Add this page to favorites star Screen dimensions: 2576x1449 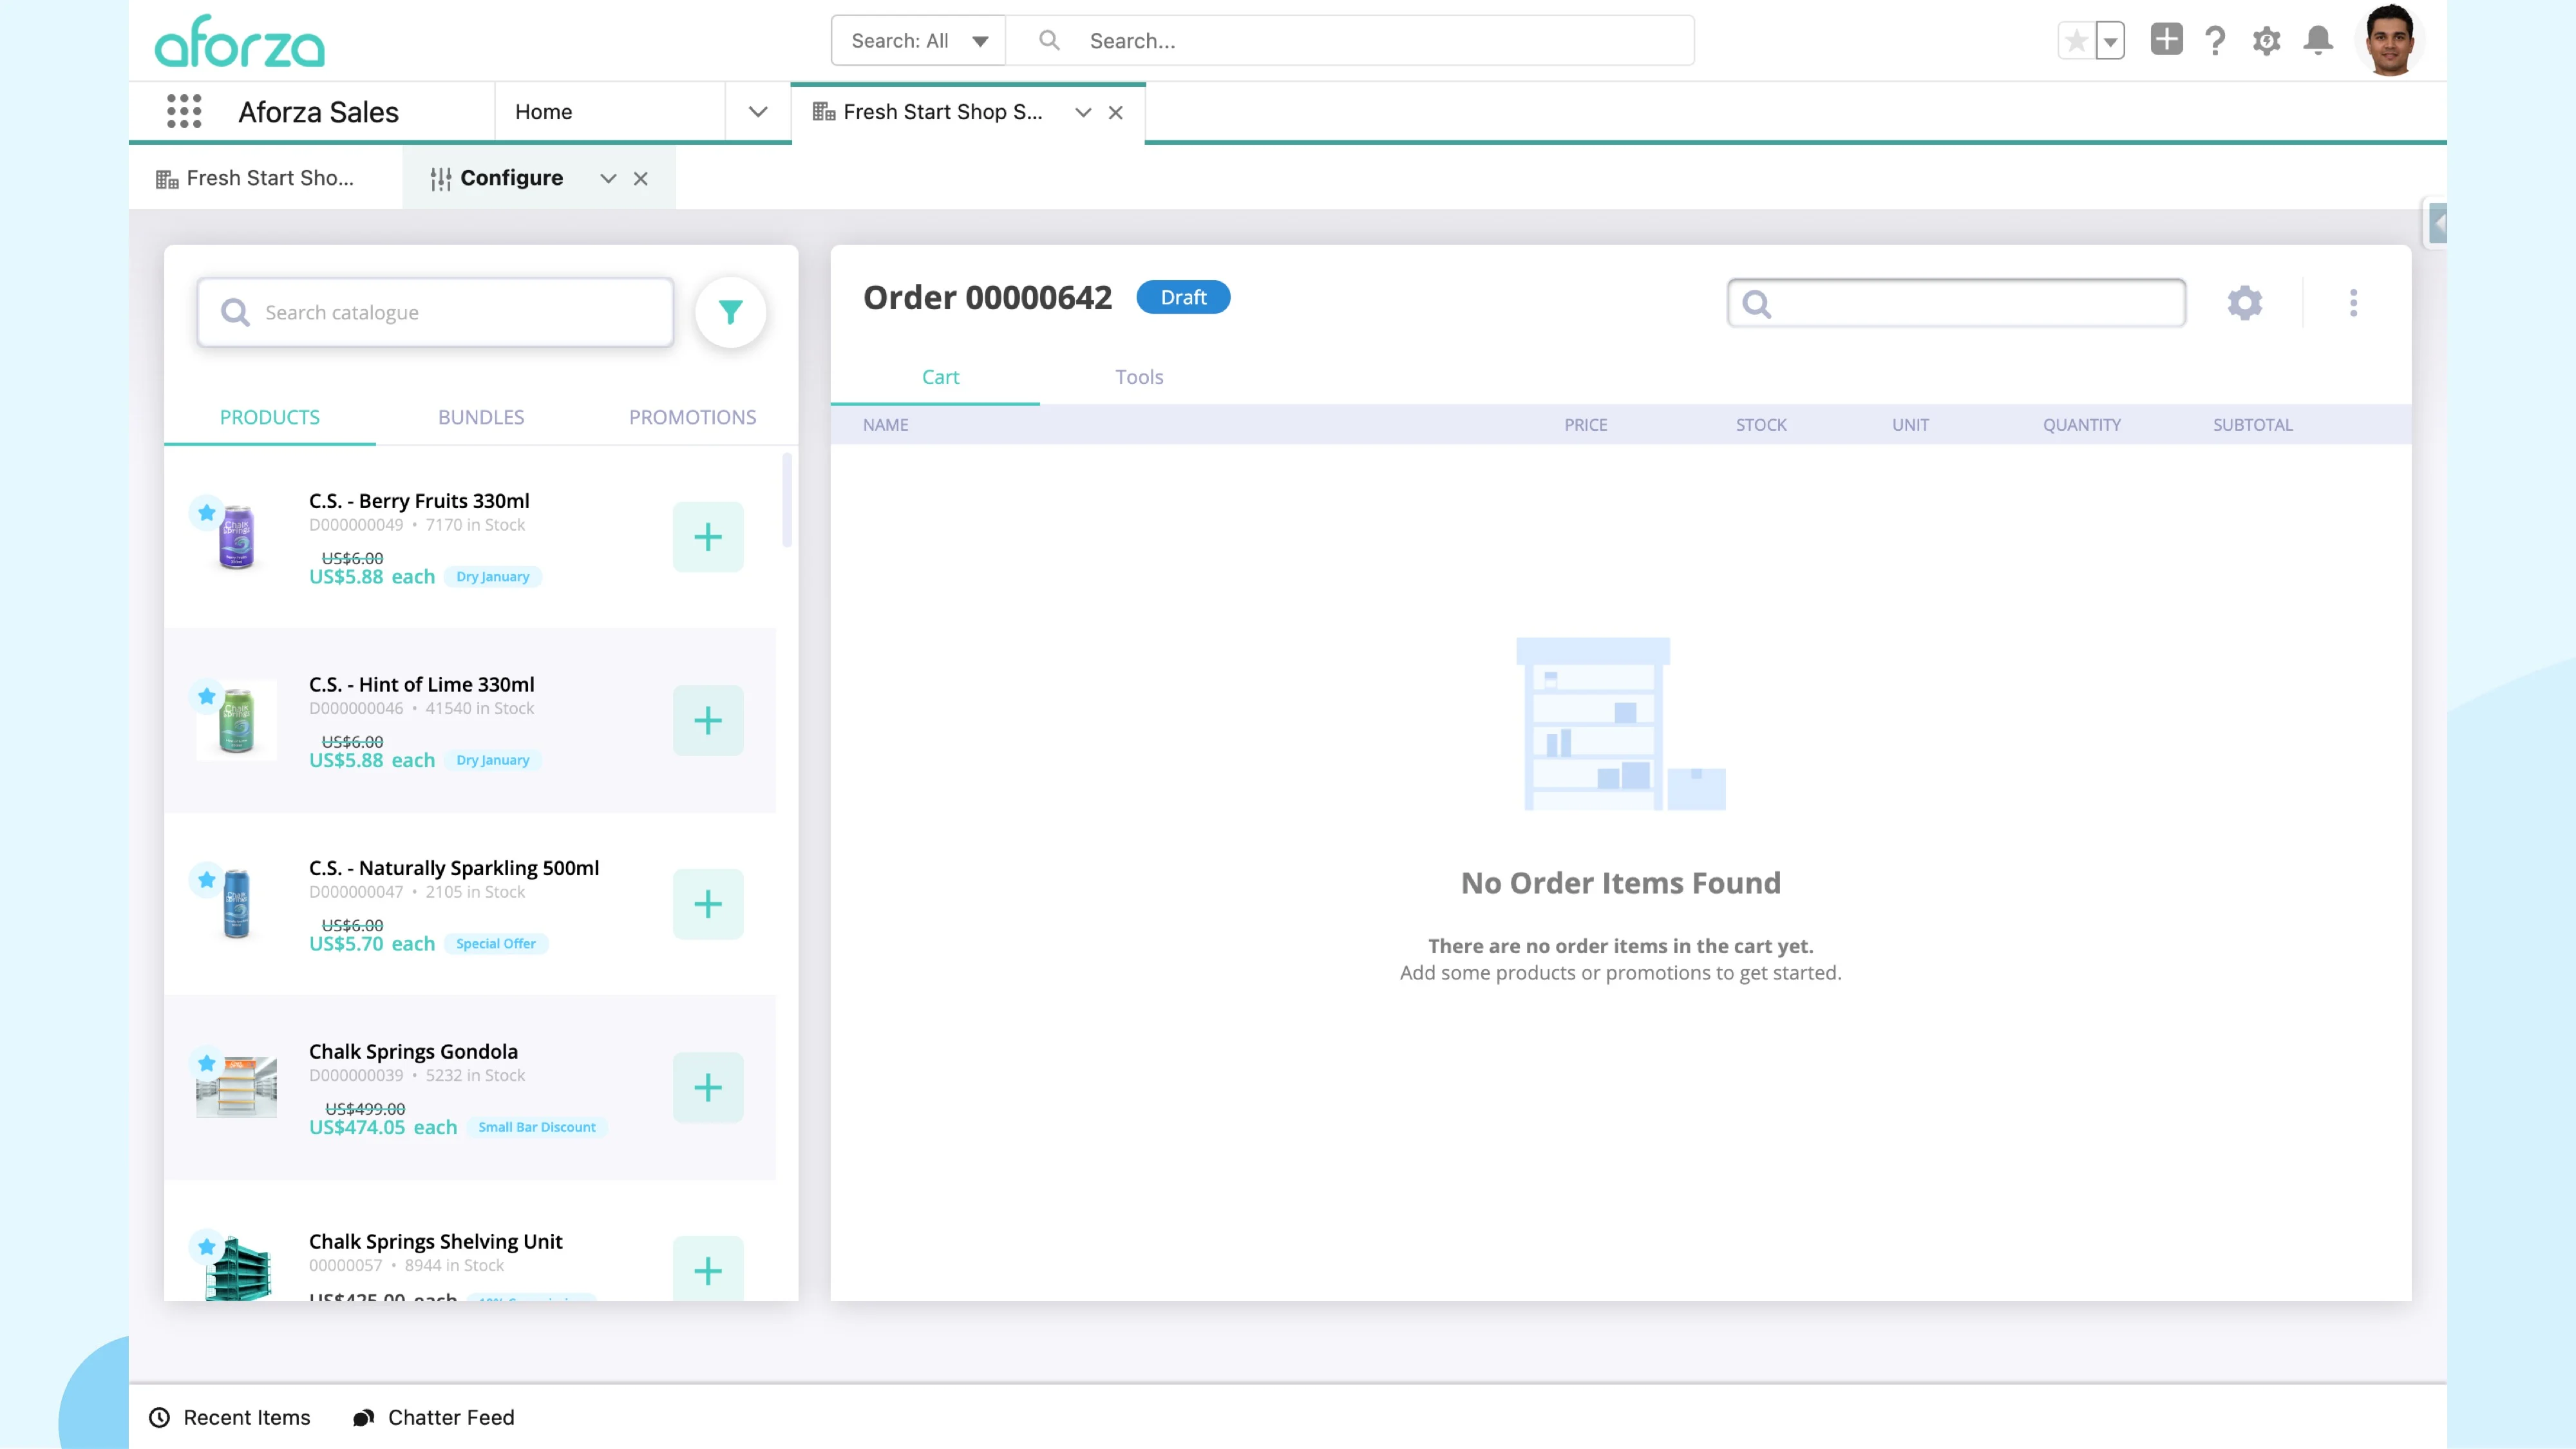click(x=2076, y=41)
